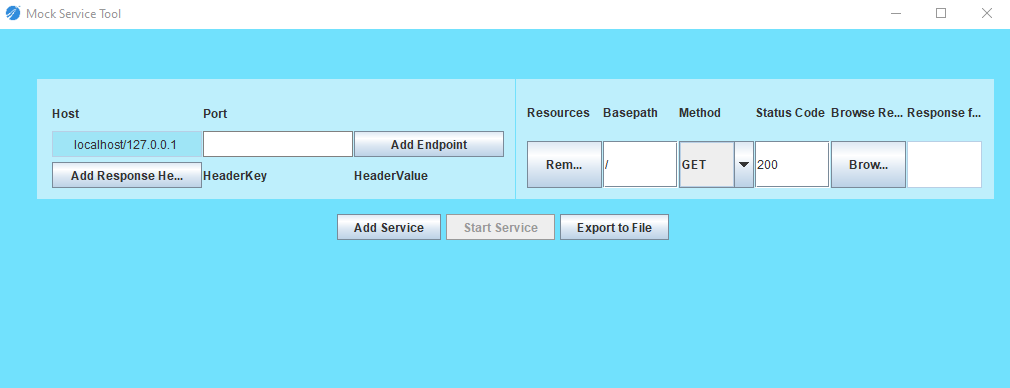Click the Browse response file button
The height and width of the screenshot is (388, 1010).
point(868,165)
